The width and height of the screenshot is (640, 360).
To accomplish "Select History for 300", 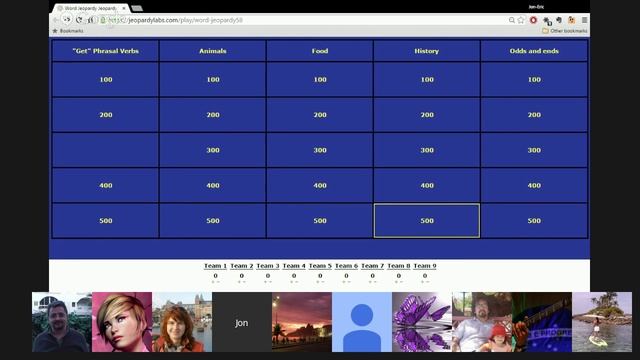I will click(427, 150).
